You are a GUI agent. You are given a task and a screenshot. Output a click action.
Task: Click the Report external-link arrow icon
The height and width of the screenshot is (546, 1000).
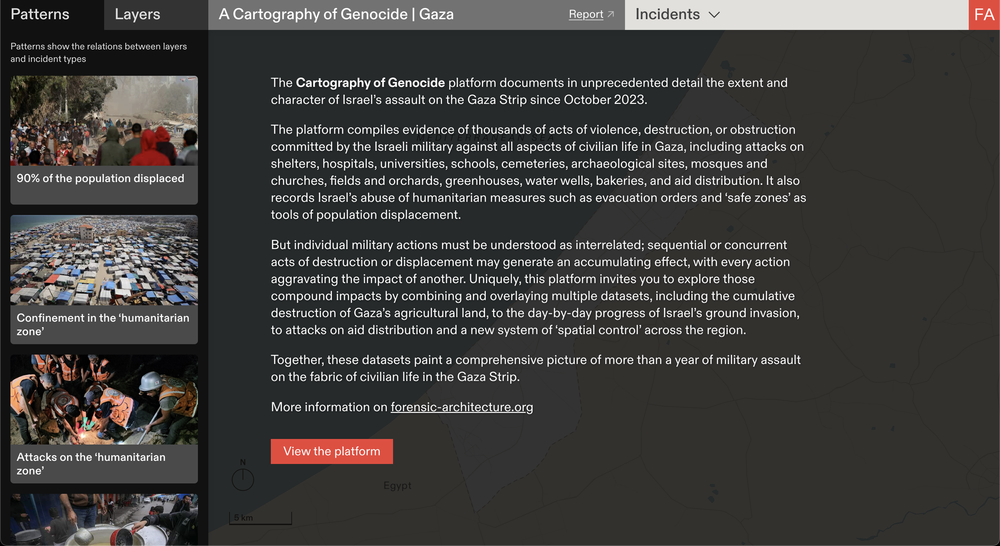pyautogui.click(x=610, y=14)
